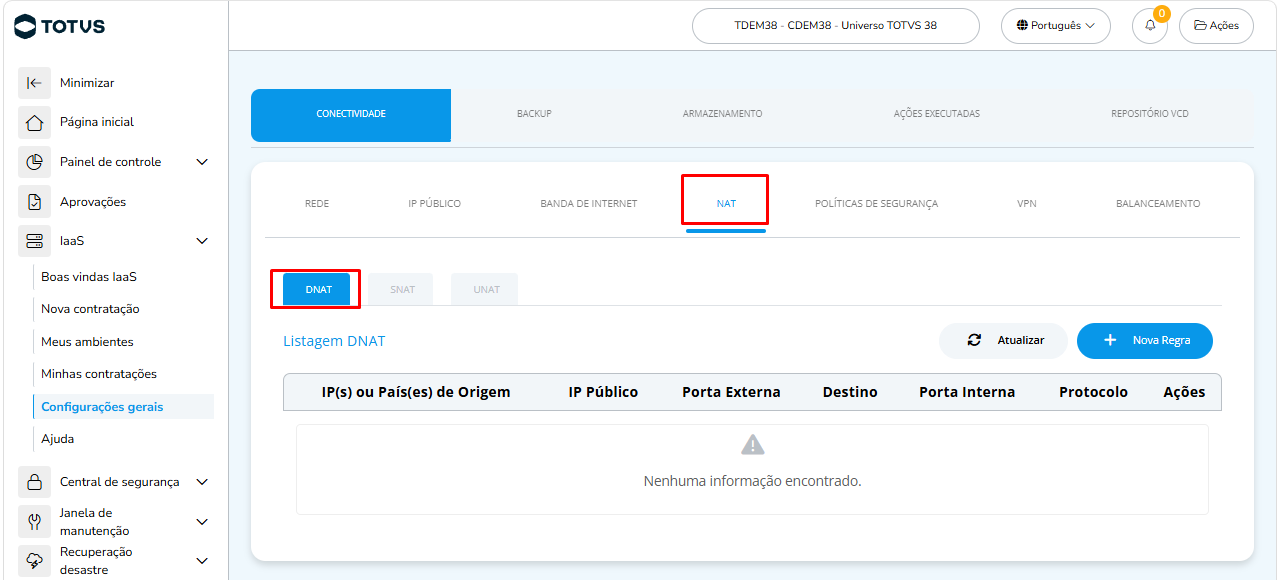Open Boas vindas IaaS menu item

[89, 277]
